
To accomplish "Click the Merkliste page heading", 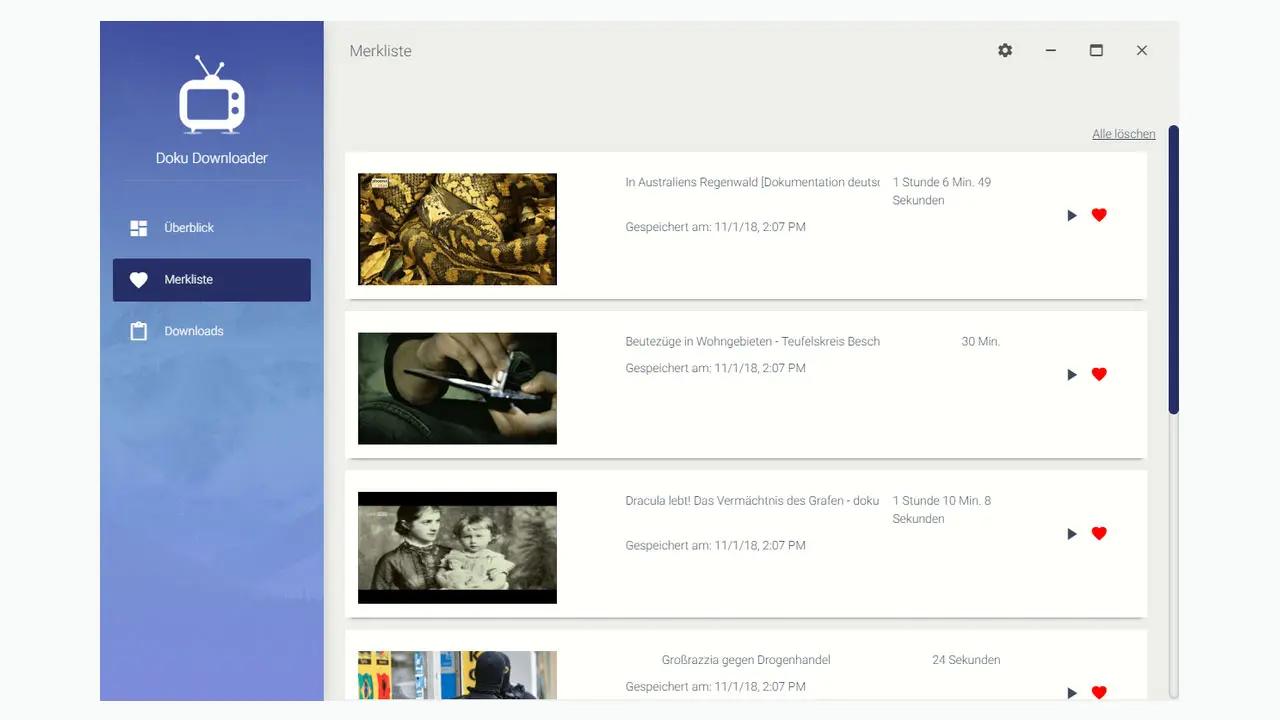I will (380, 51).
